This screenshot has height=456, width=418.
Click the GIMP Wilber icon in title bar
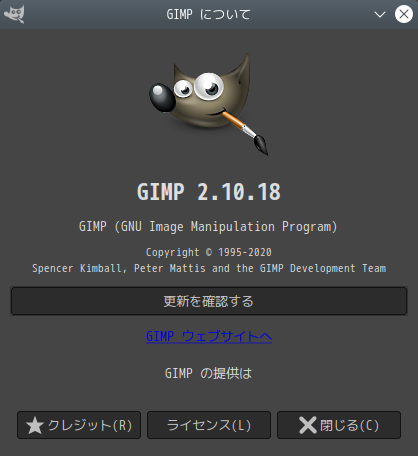coord(14,14)
